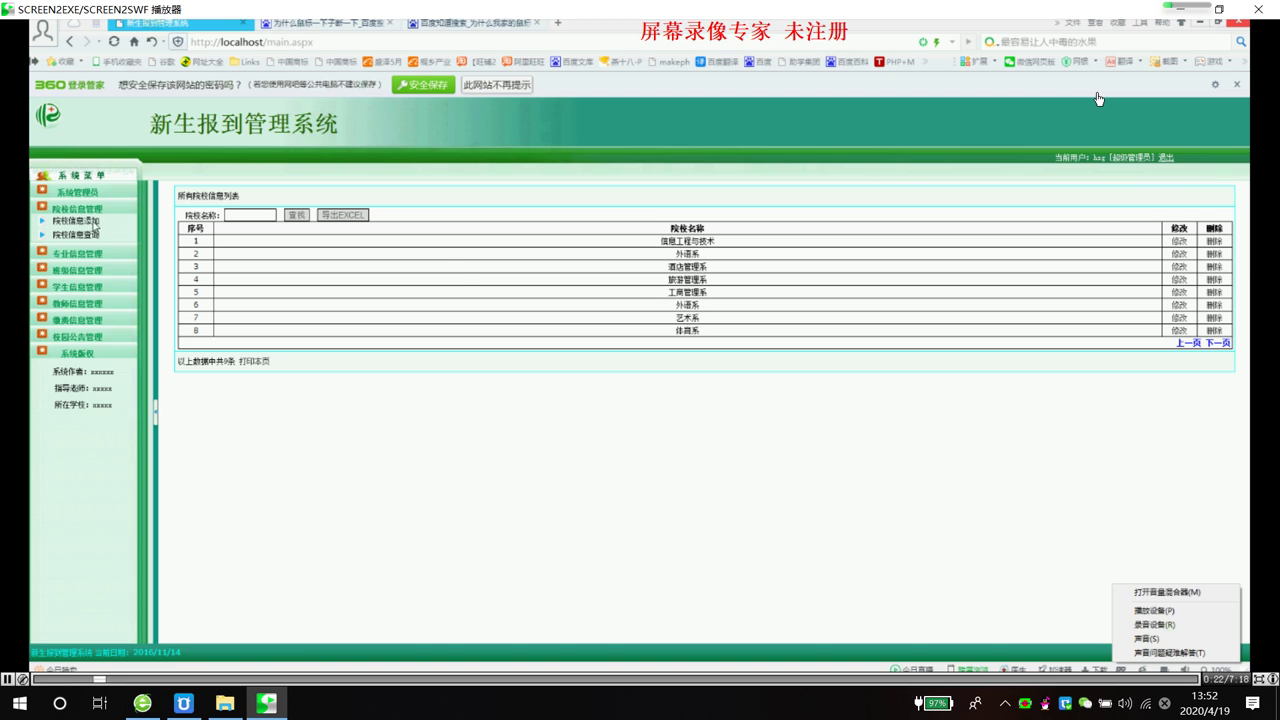Click the browser back arrow

click(70, 41)
